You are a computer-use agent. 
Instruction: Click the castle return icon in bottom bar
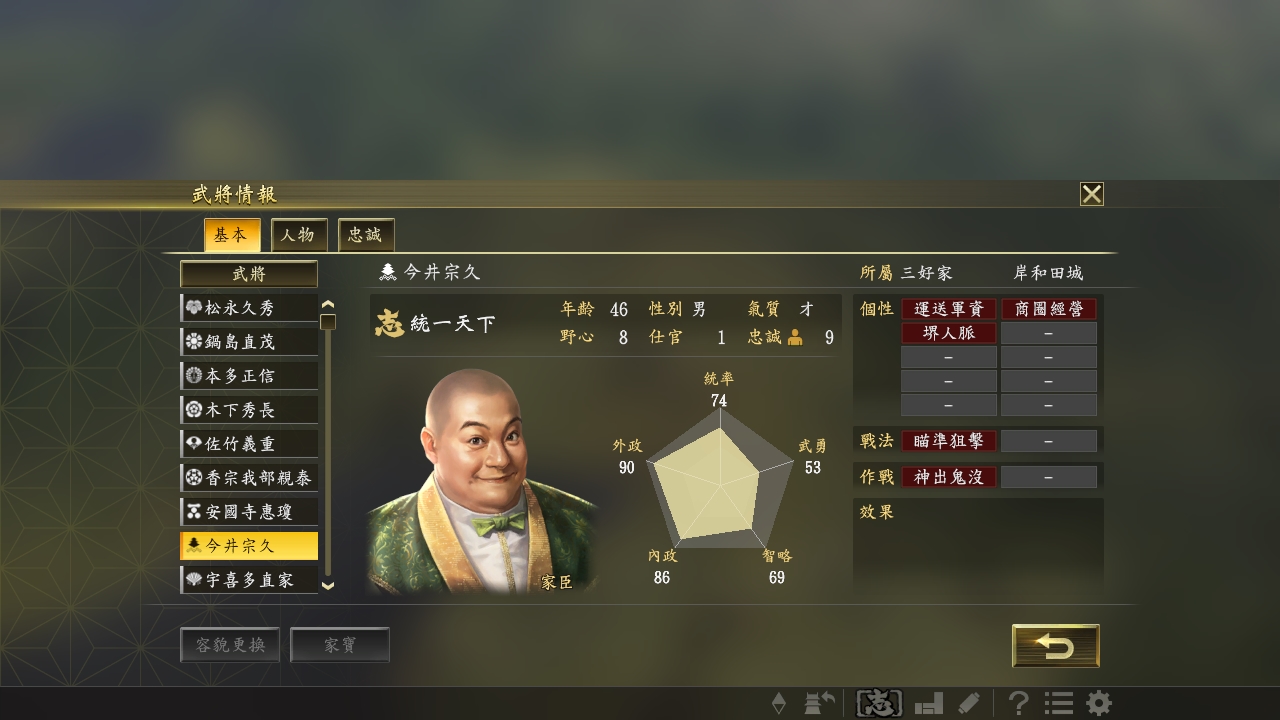(819, 704)
